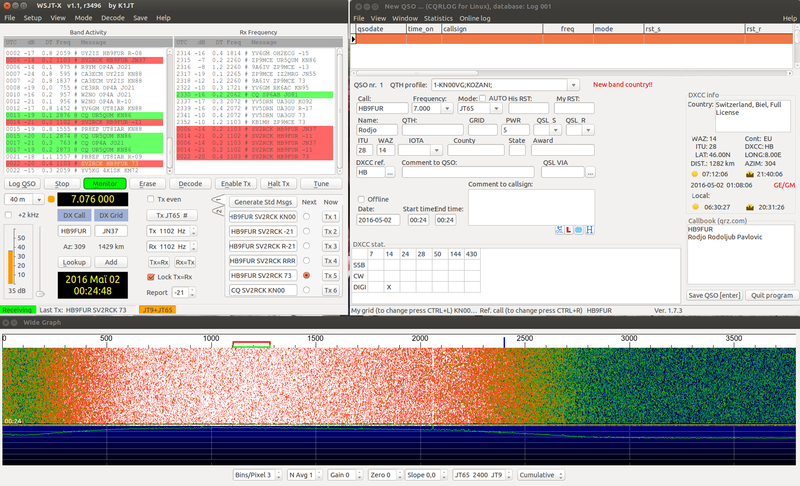
Task: Click the blue JT9 marker on Wide Graph scale
Action: click(504, 342)
